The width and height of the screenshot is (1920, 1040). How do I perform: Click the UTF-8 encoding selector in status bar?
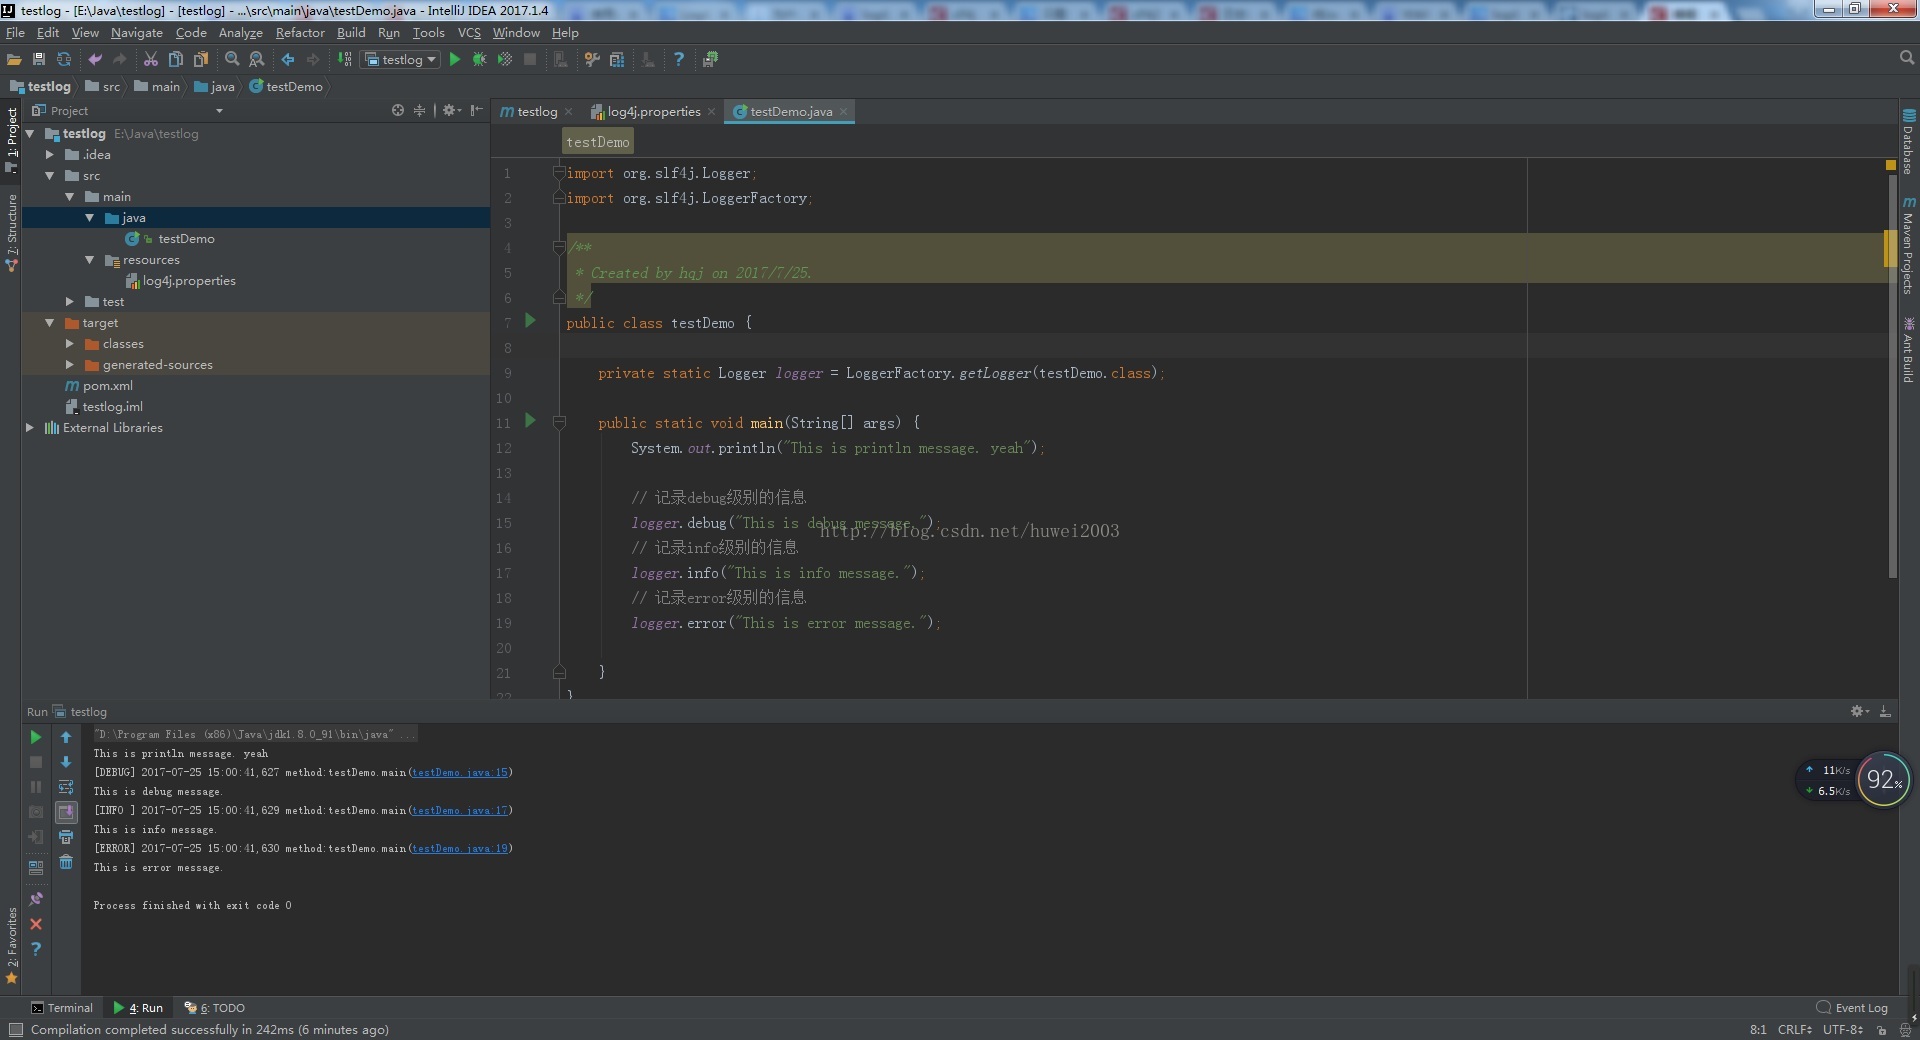coord(1842,1030)
